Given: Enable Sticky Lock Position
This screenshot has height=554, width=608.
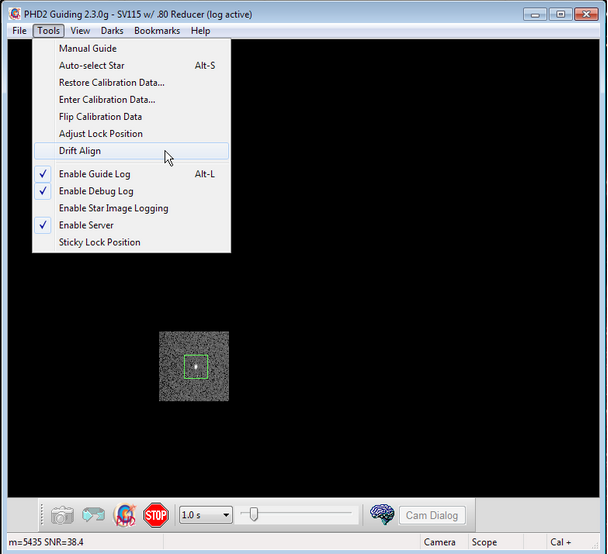Looking at the screenshot, I should (x=131, y=242).
